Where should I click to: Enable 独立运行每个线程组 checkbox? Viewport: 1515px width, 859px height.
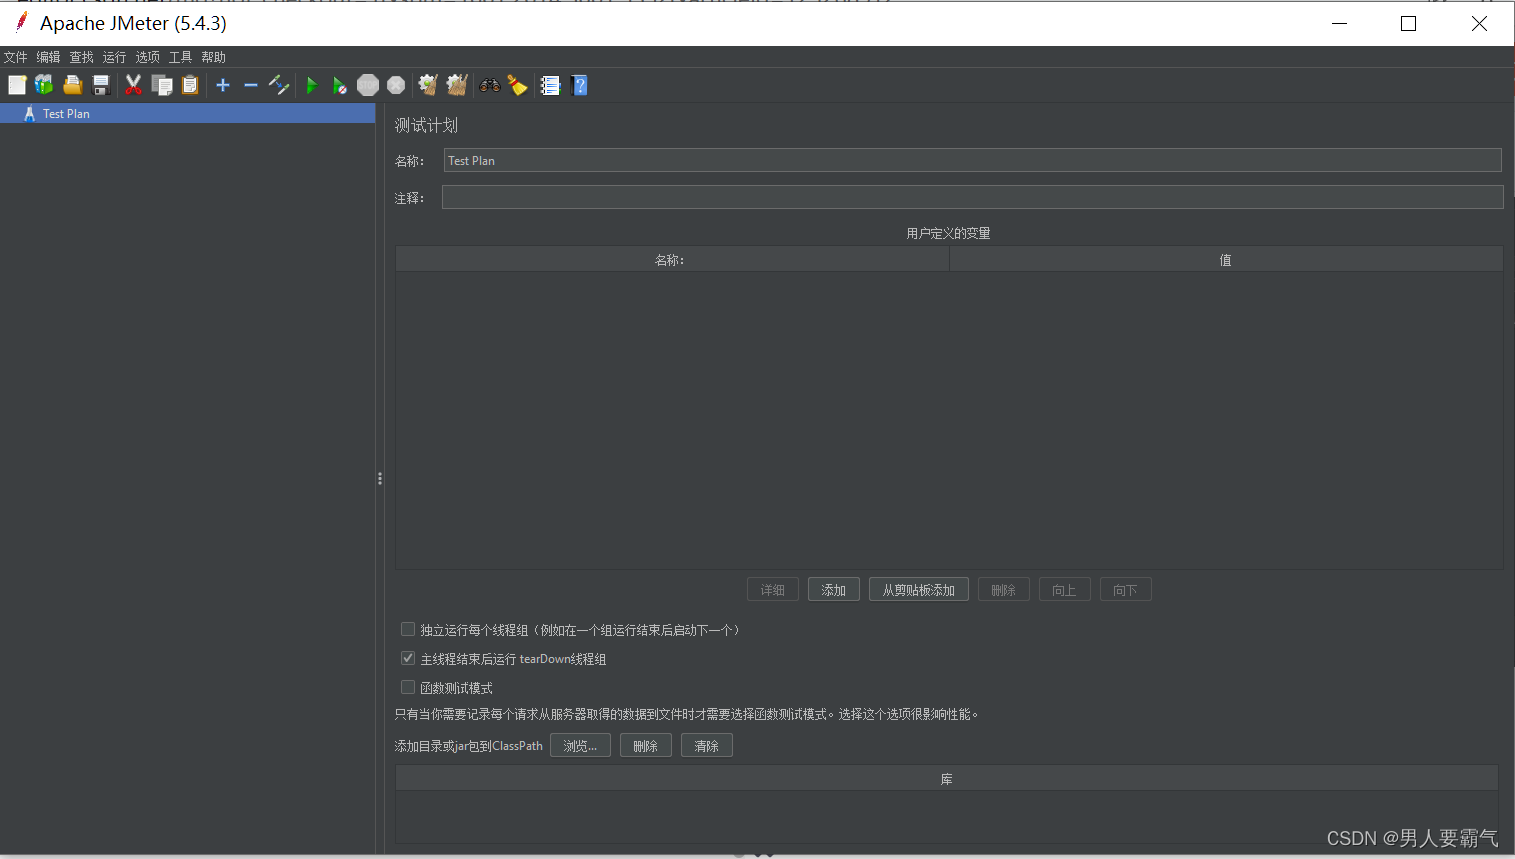pos(408,629)
